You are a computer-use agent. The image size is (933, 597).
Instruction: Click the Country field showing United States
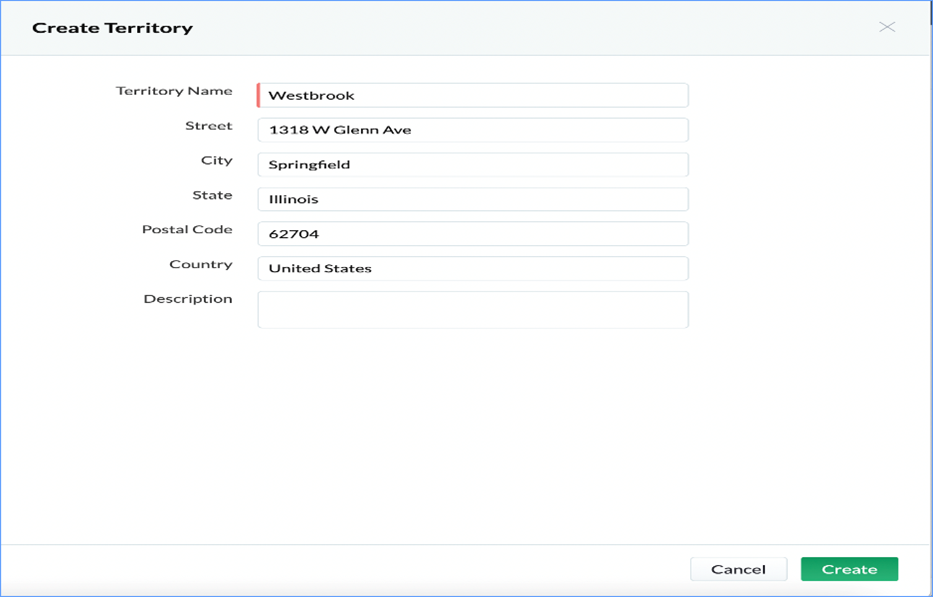click(x=472, y=268)
